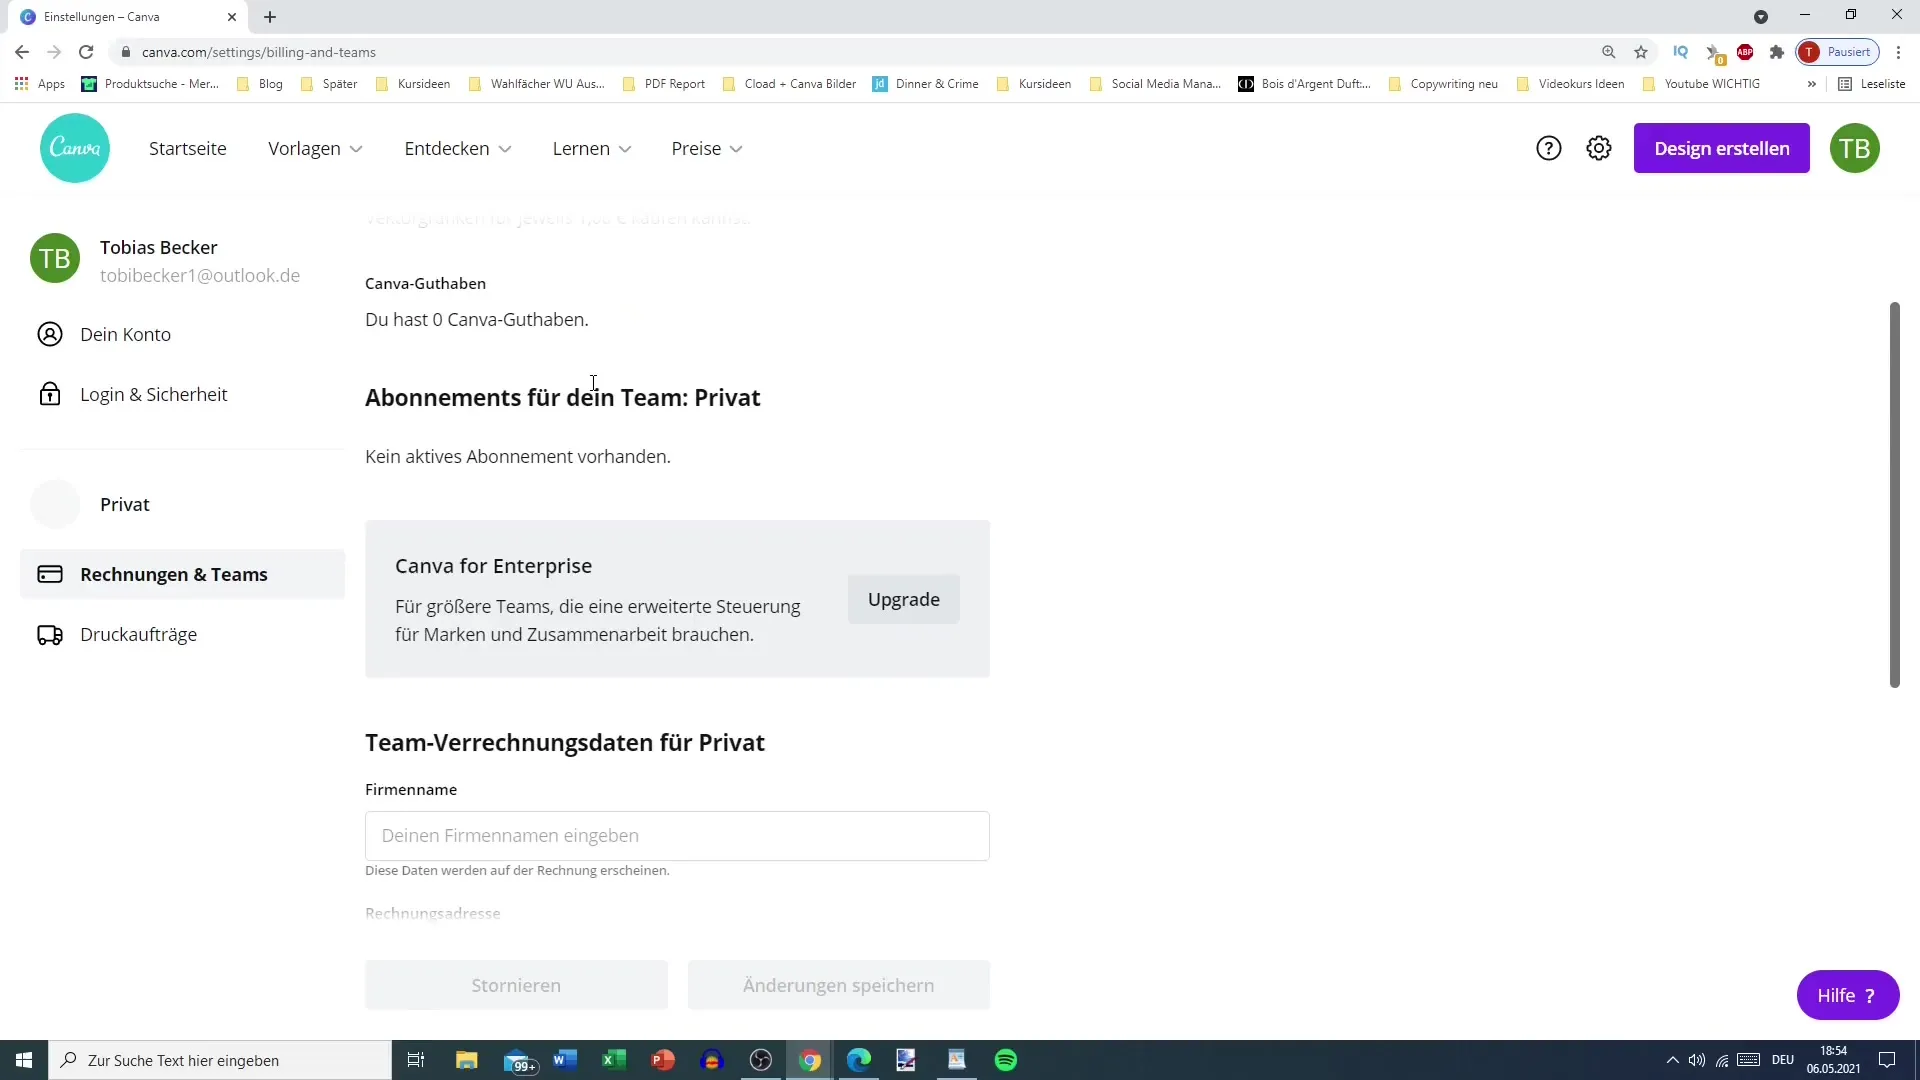This screenshot has width=1920, height=1080.
Task: Open the help question mark icon
Action: pos(1548,148)
